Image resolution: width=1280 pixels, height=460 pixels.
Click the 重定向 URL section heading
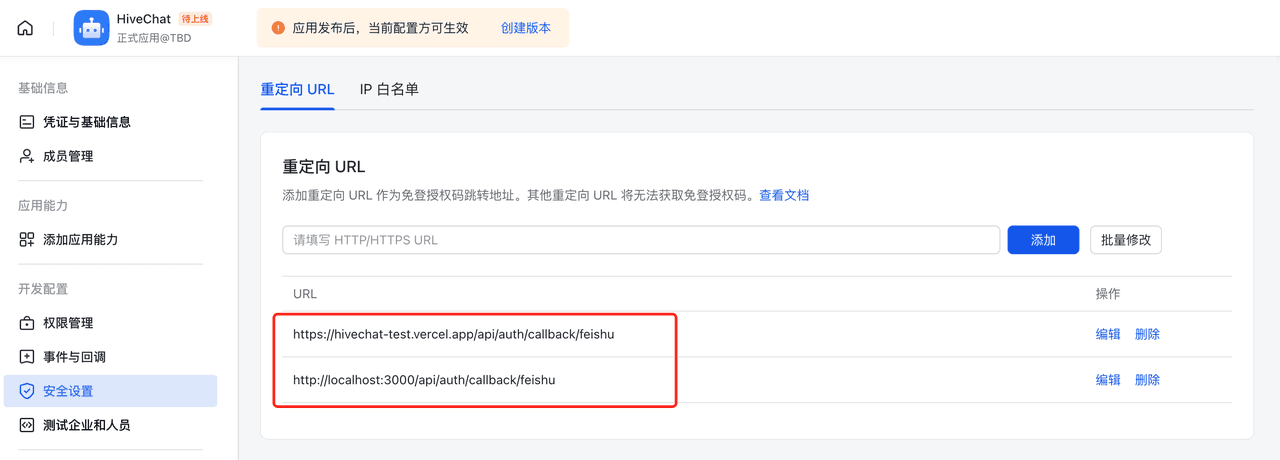pos(324,166)
